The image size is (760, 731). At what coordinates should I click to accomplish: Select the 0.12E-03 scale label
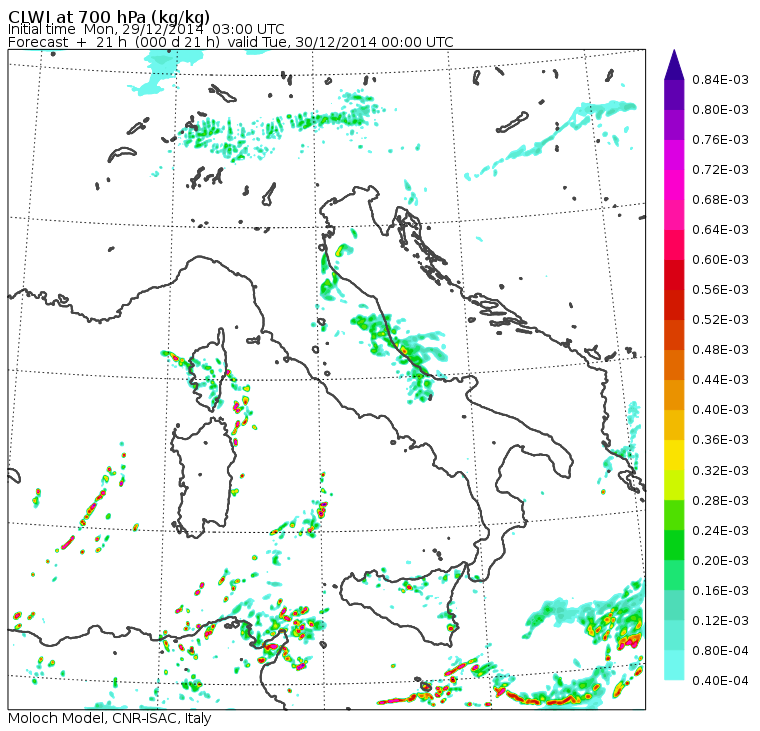click(720, 620)
